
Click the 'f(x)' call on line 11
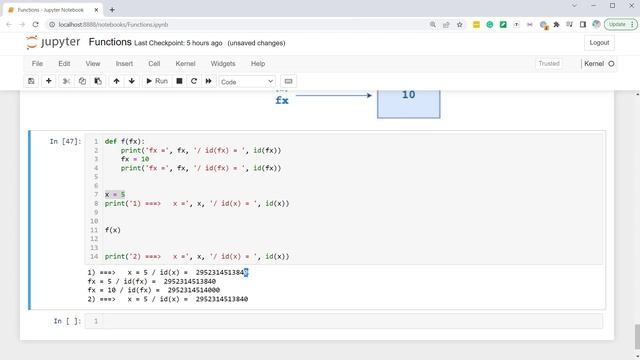113,230
